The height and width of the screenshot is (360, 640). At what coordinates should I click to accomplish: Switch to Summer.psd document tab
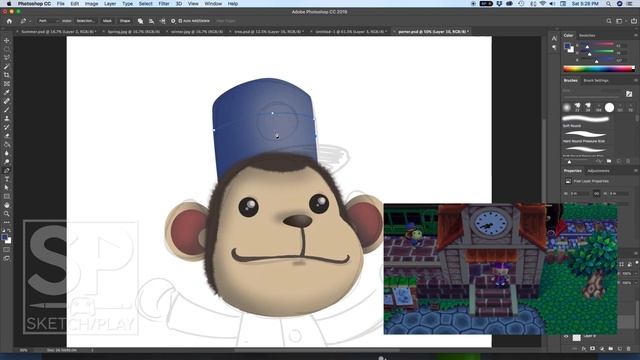tap(57, 31)
